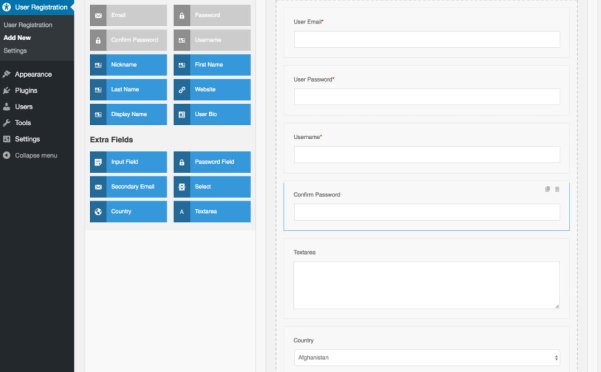Open User Registration top menu item
The image size is (601, 372).
pyautogui.click(x=37, y=7)
